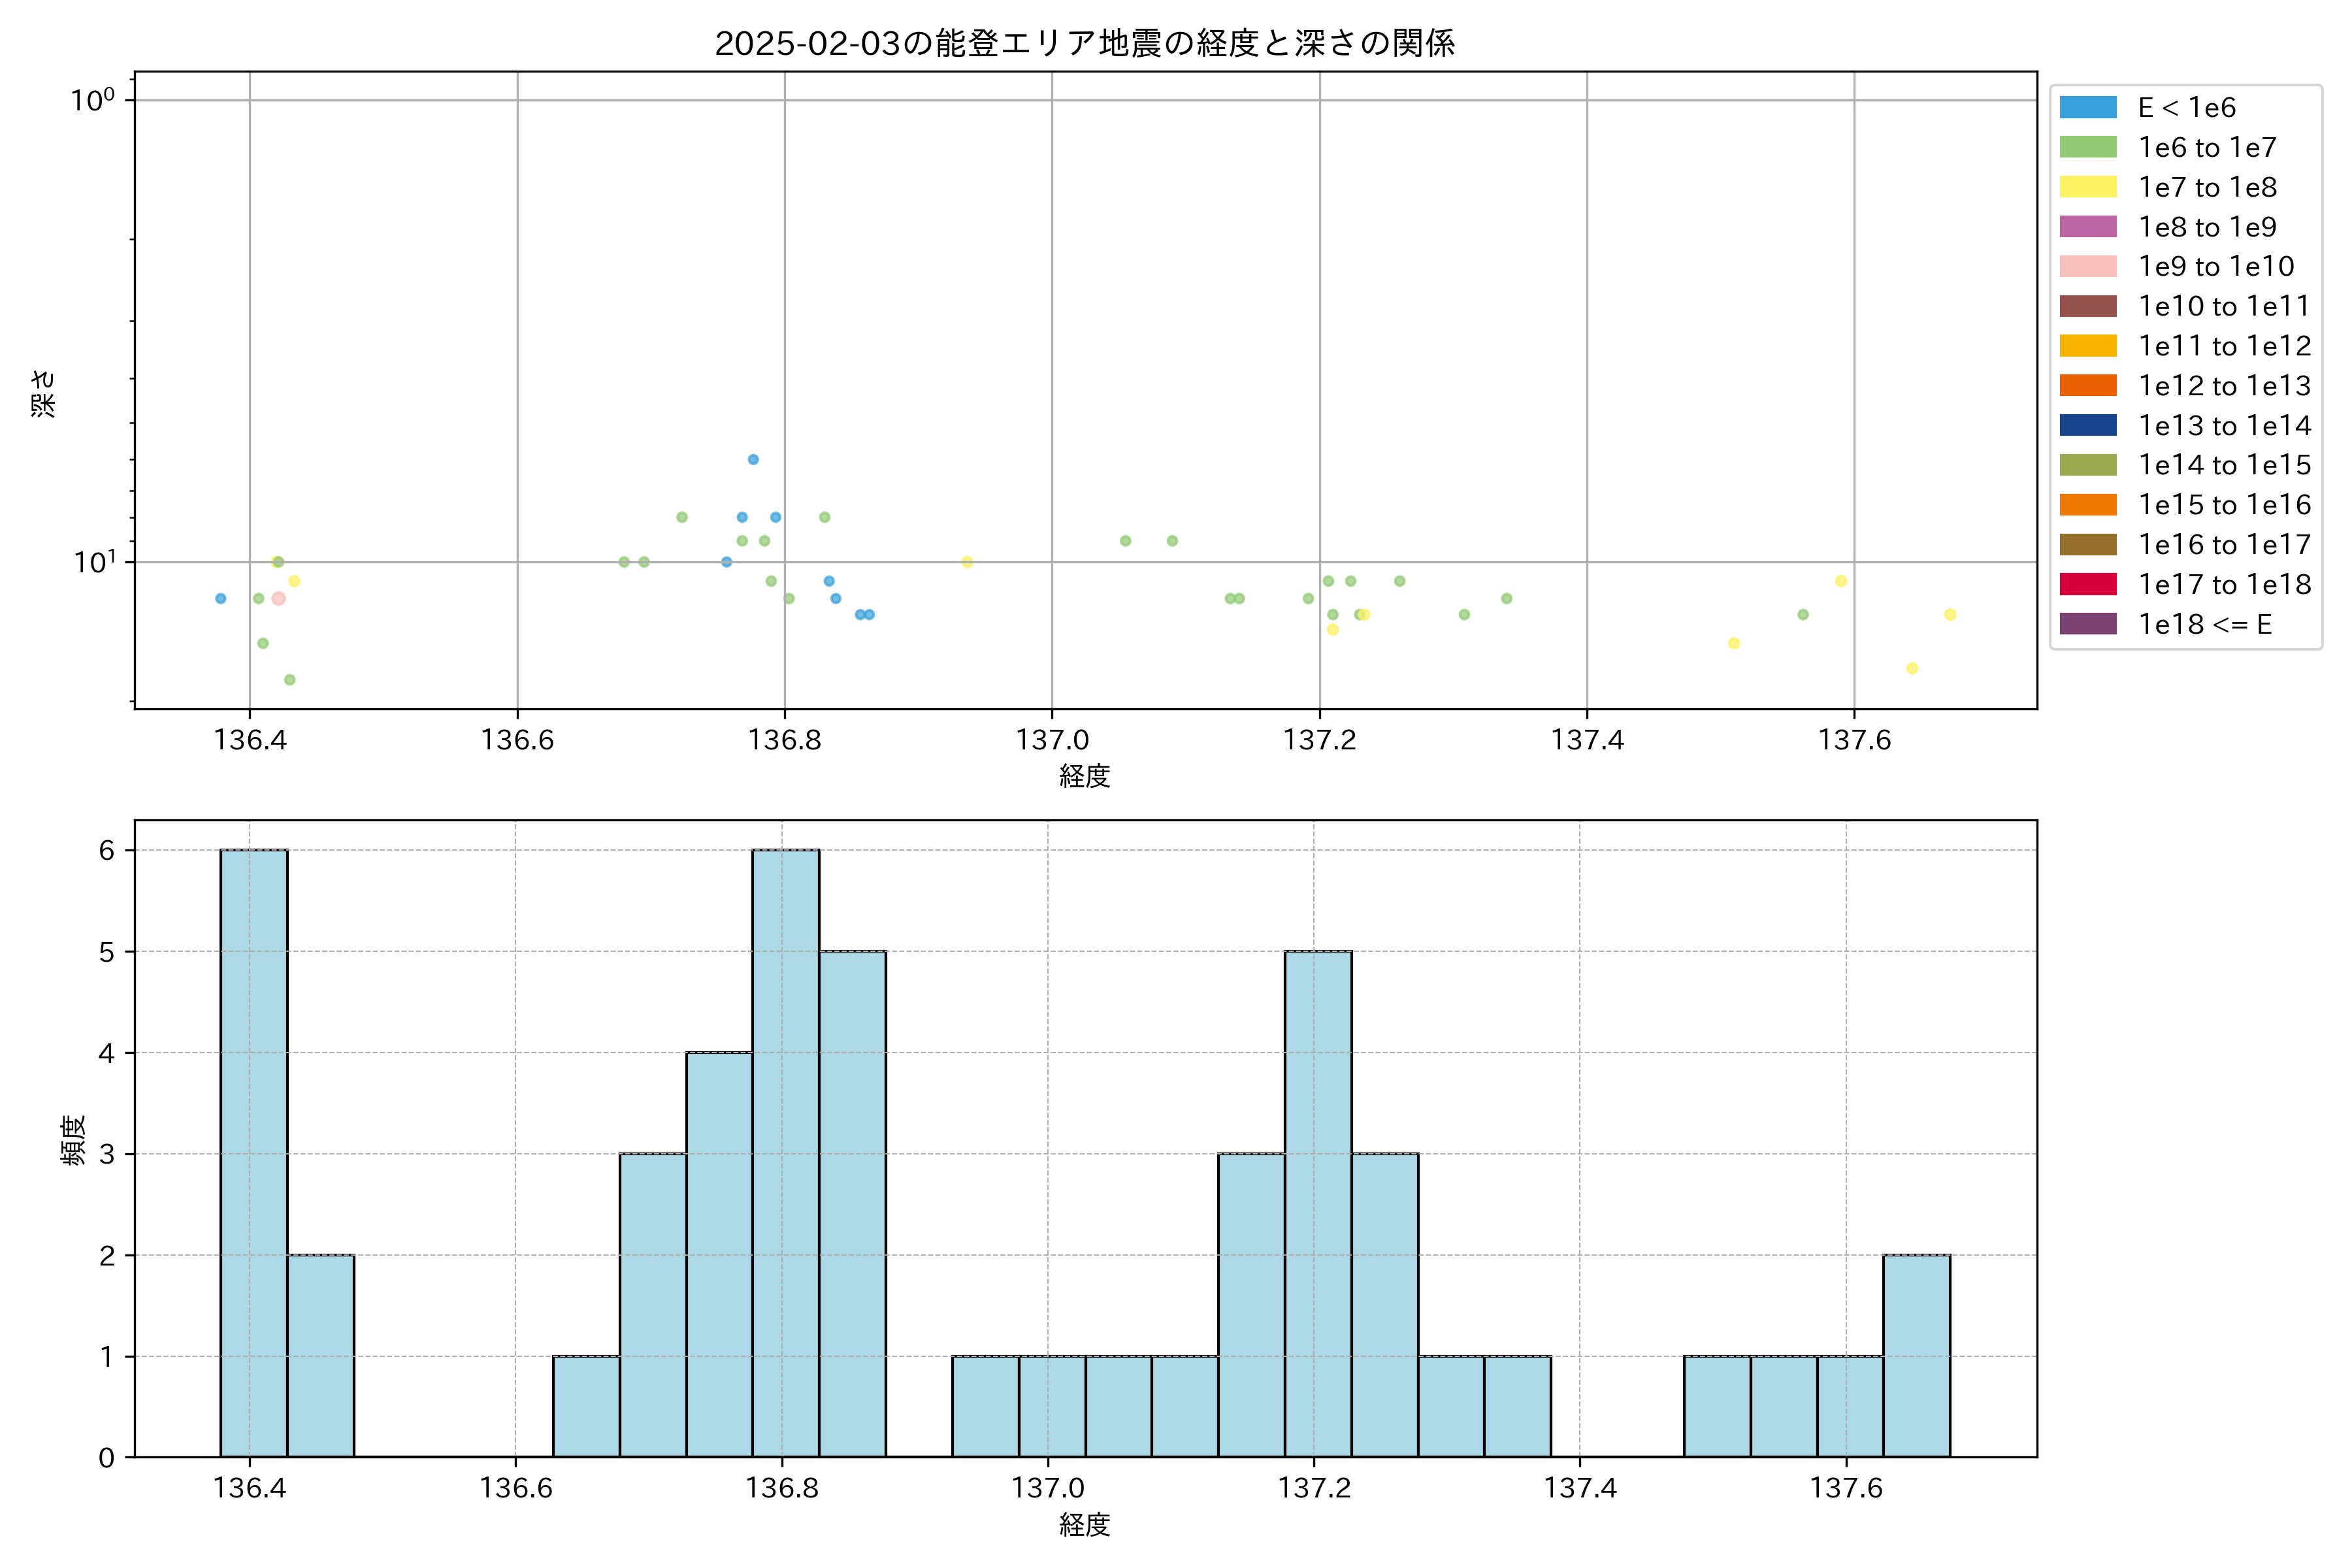2352x1568 pixels.
Task: Click the brown '1e10 to 1e11' legend swatch
Action: (2087, 306)
